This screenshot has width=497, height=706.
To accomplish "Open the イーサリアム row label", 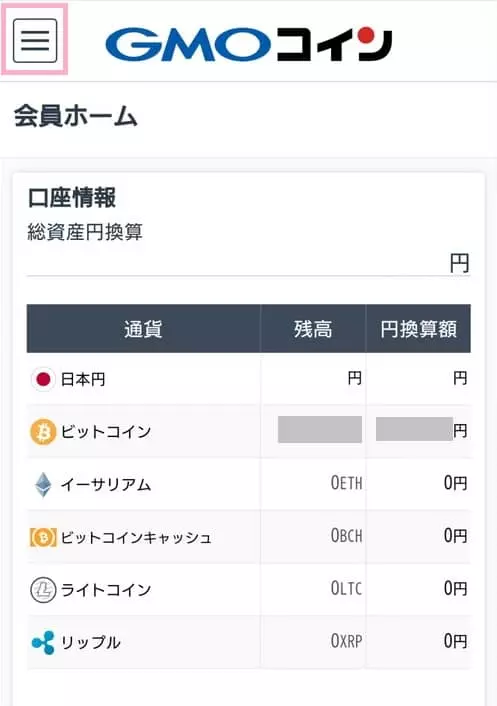I will 106,484.
